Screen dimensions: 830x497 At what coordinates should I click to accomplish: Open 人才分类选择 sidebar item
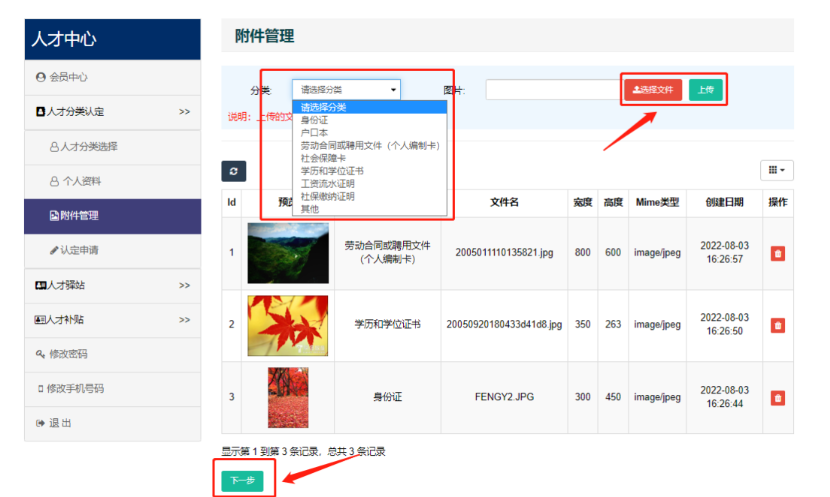tap(112, 147)
